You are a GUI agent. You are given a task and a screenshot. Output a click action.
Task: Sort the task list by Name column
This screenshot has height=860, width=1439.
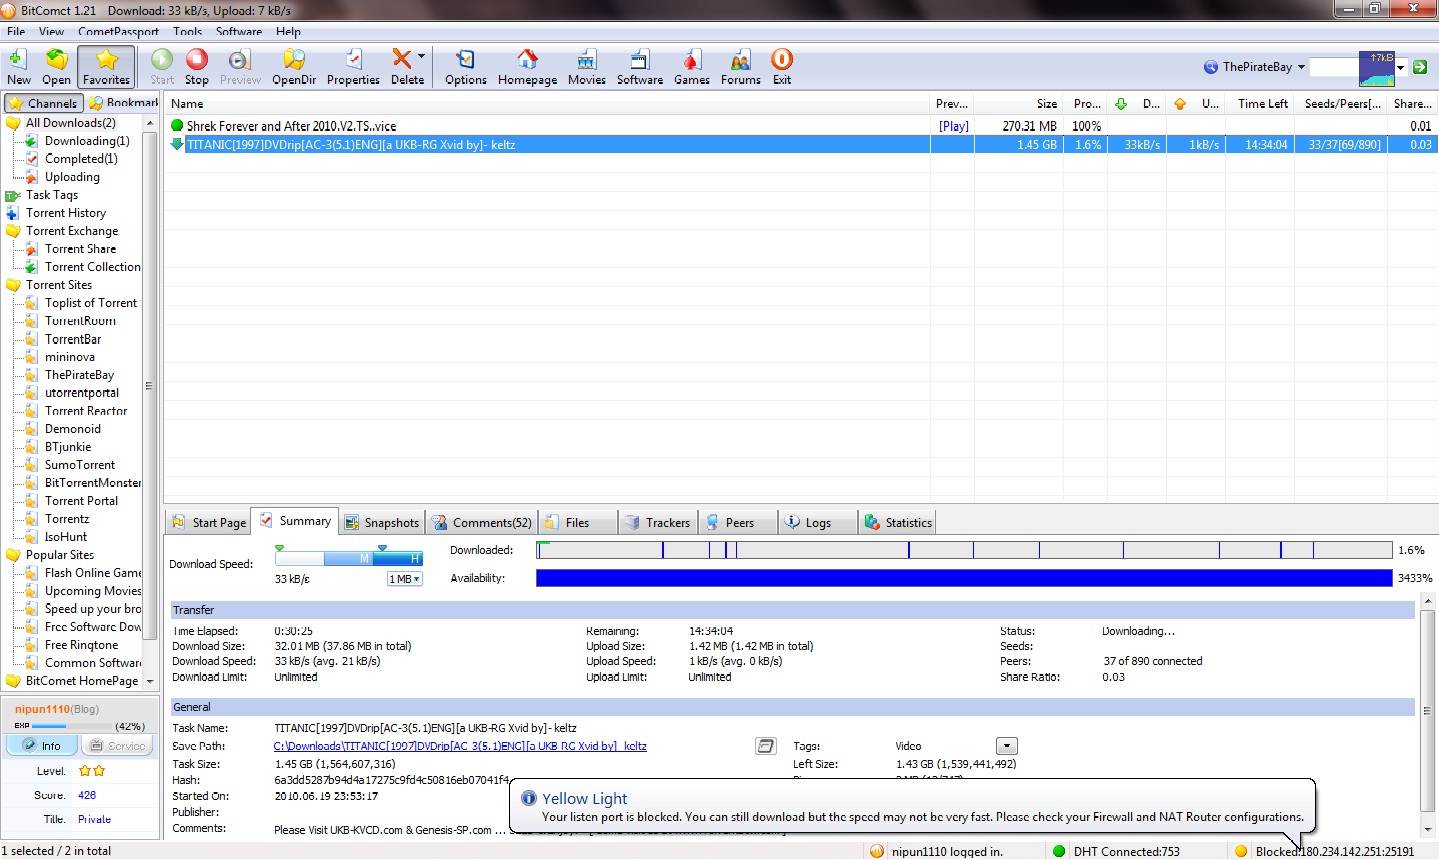tap(547, 103)
